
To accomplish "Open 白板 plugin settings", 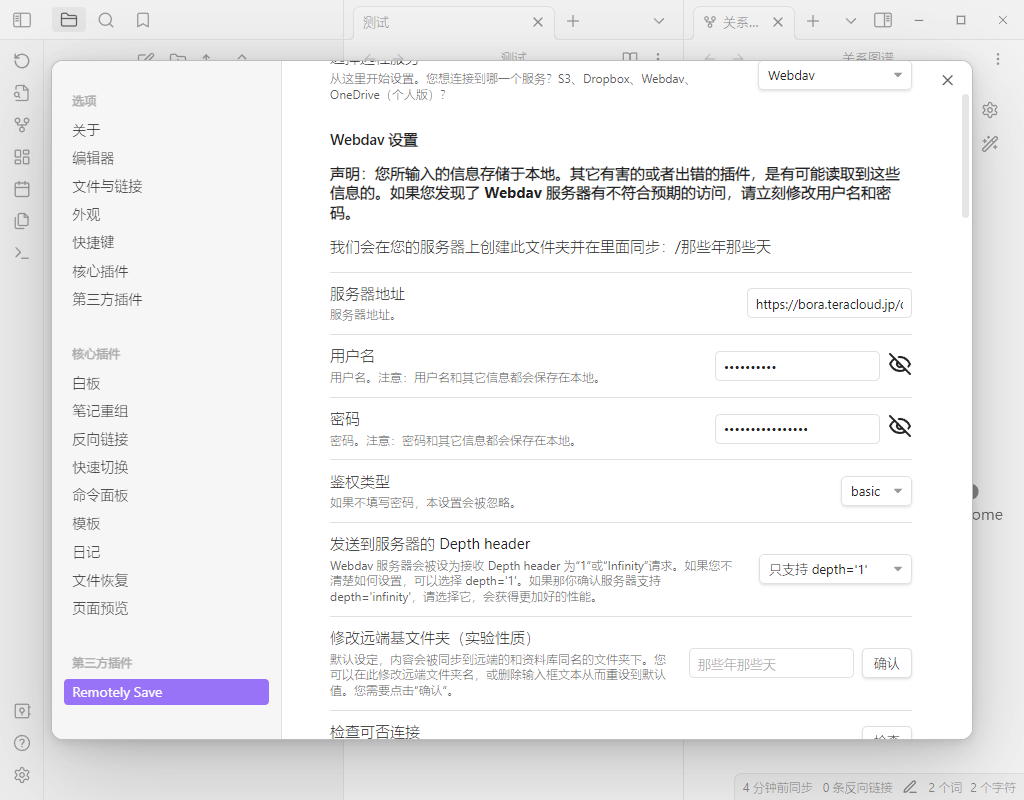I will pos(86,383).
